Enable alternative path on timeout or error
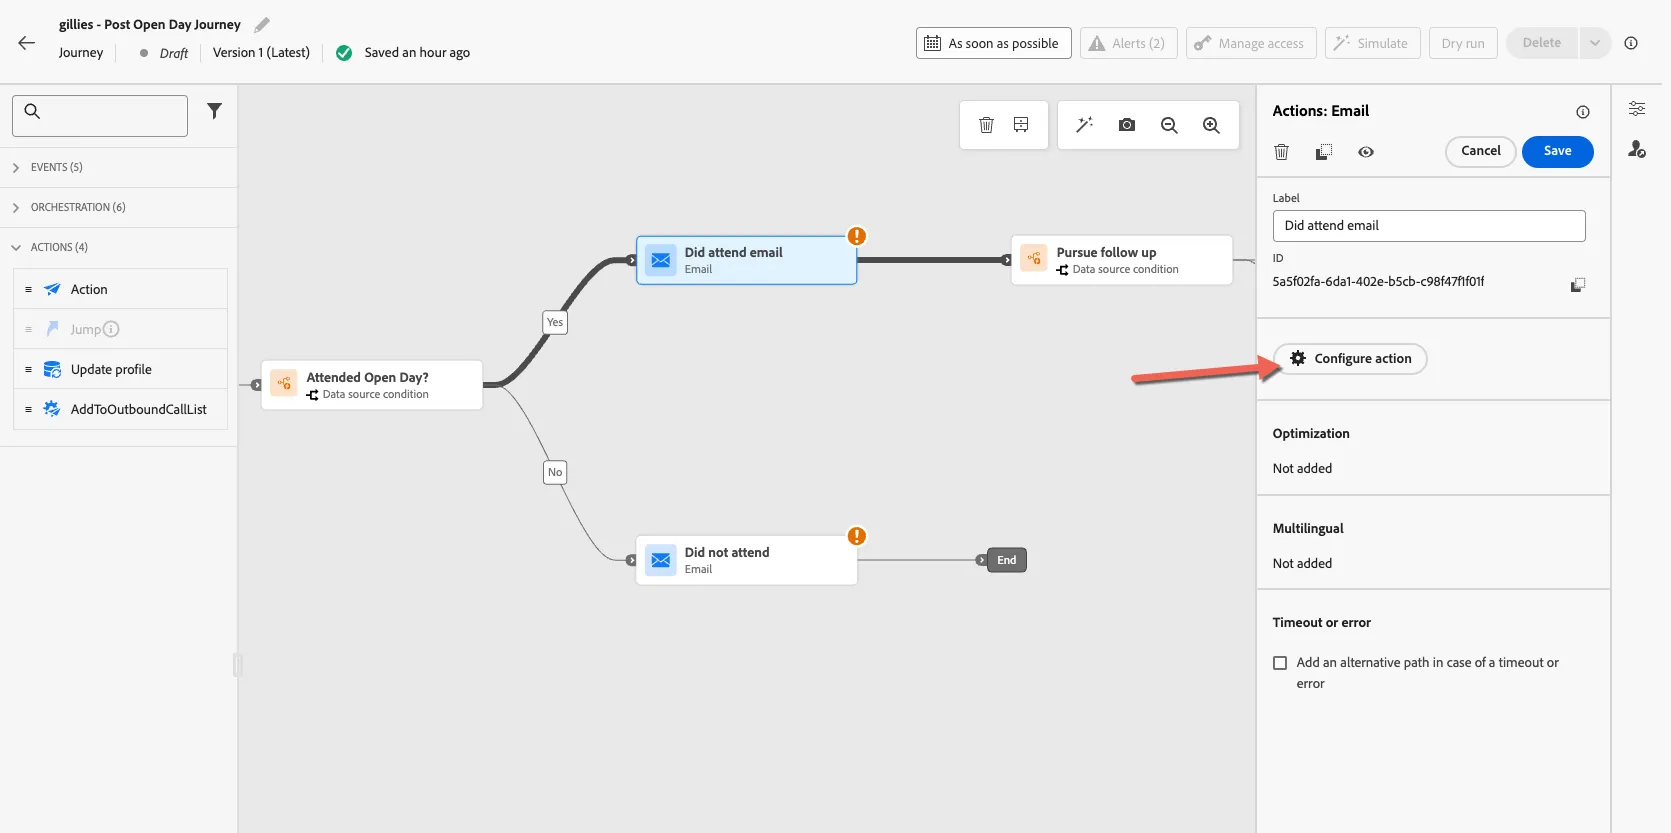 [1280, 663]
